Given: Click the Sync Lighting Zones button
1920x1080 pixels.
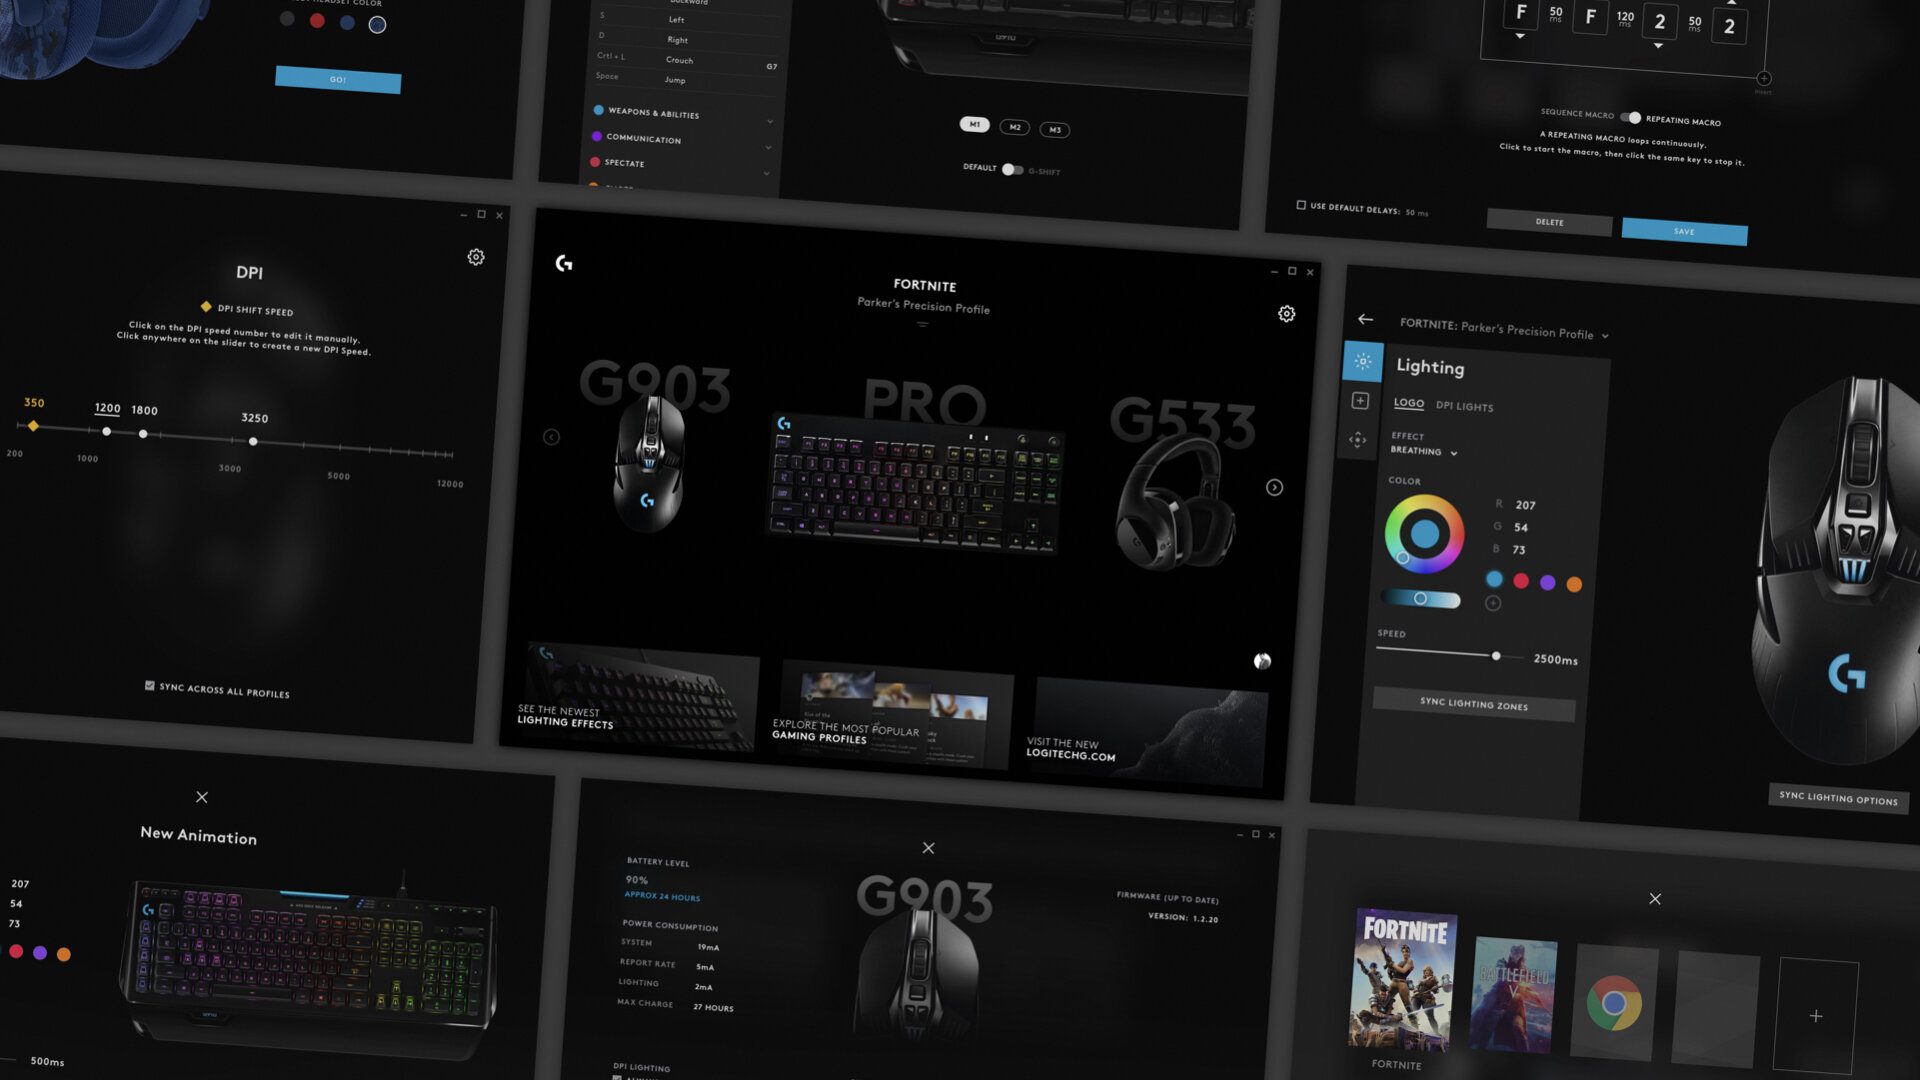Looking at the screenshot, I should (x=1473, y=705).
